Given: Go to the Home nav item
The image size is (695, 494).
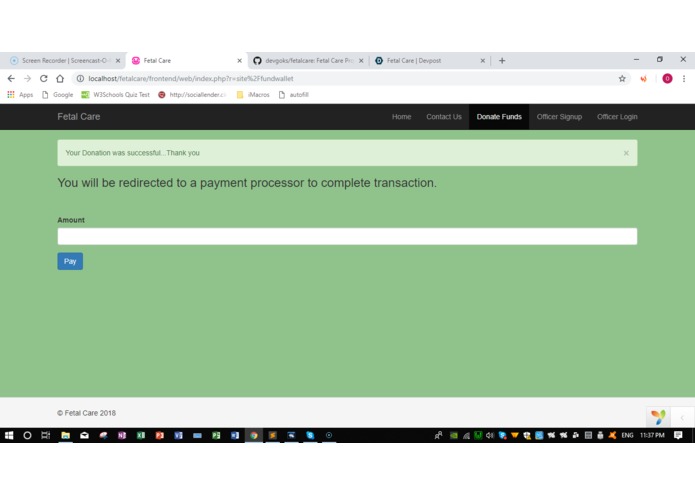Looking at the screenshot, I should point(402,117).
